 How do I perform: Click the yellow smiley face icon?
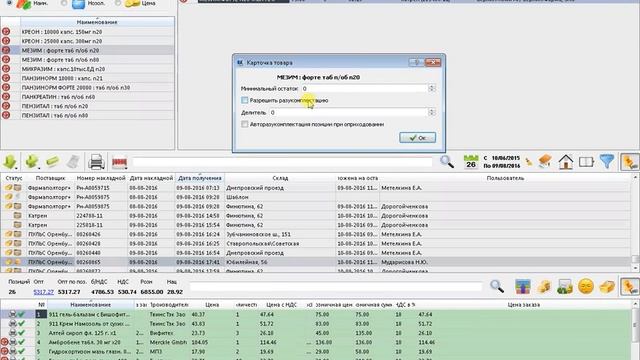click(x=586, y=286)
